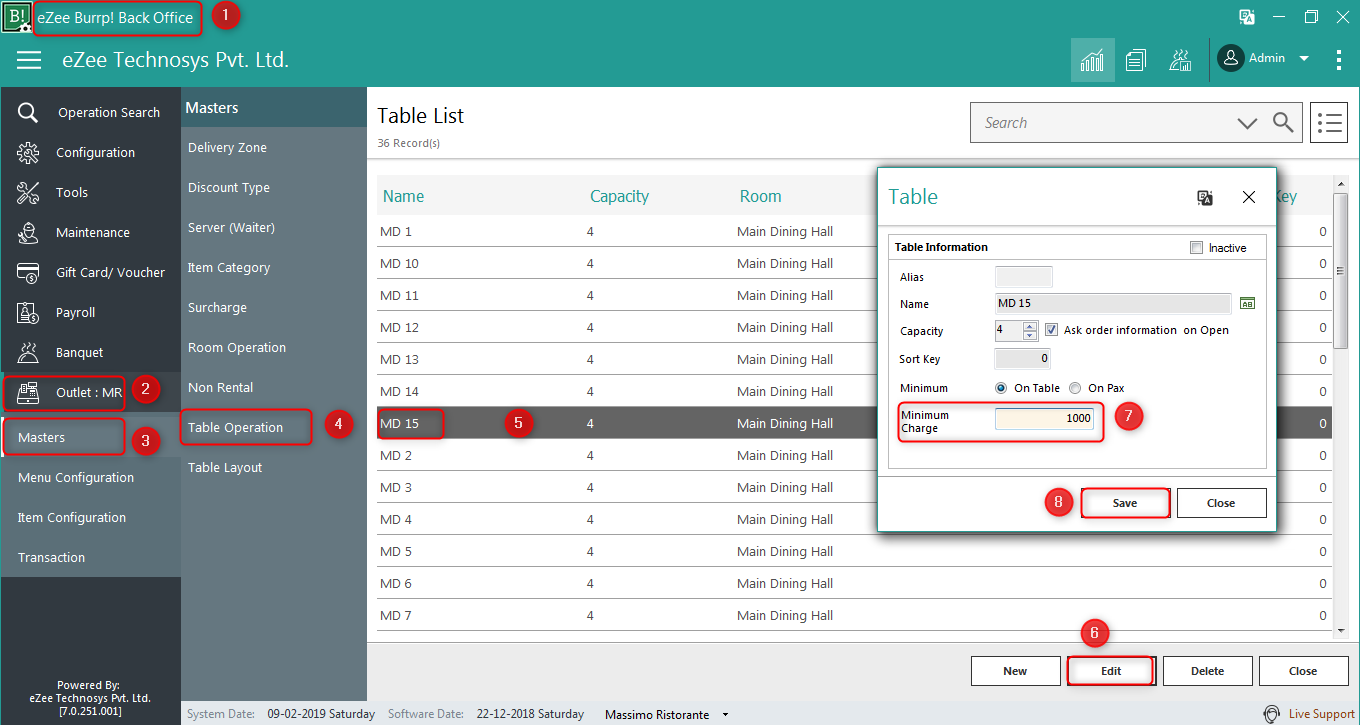Click the New button

point(1015,671)
